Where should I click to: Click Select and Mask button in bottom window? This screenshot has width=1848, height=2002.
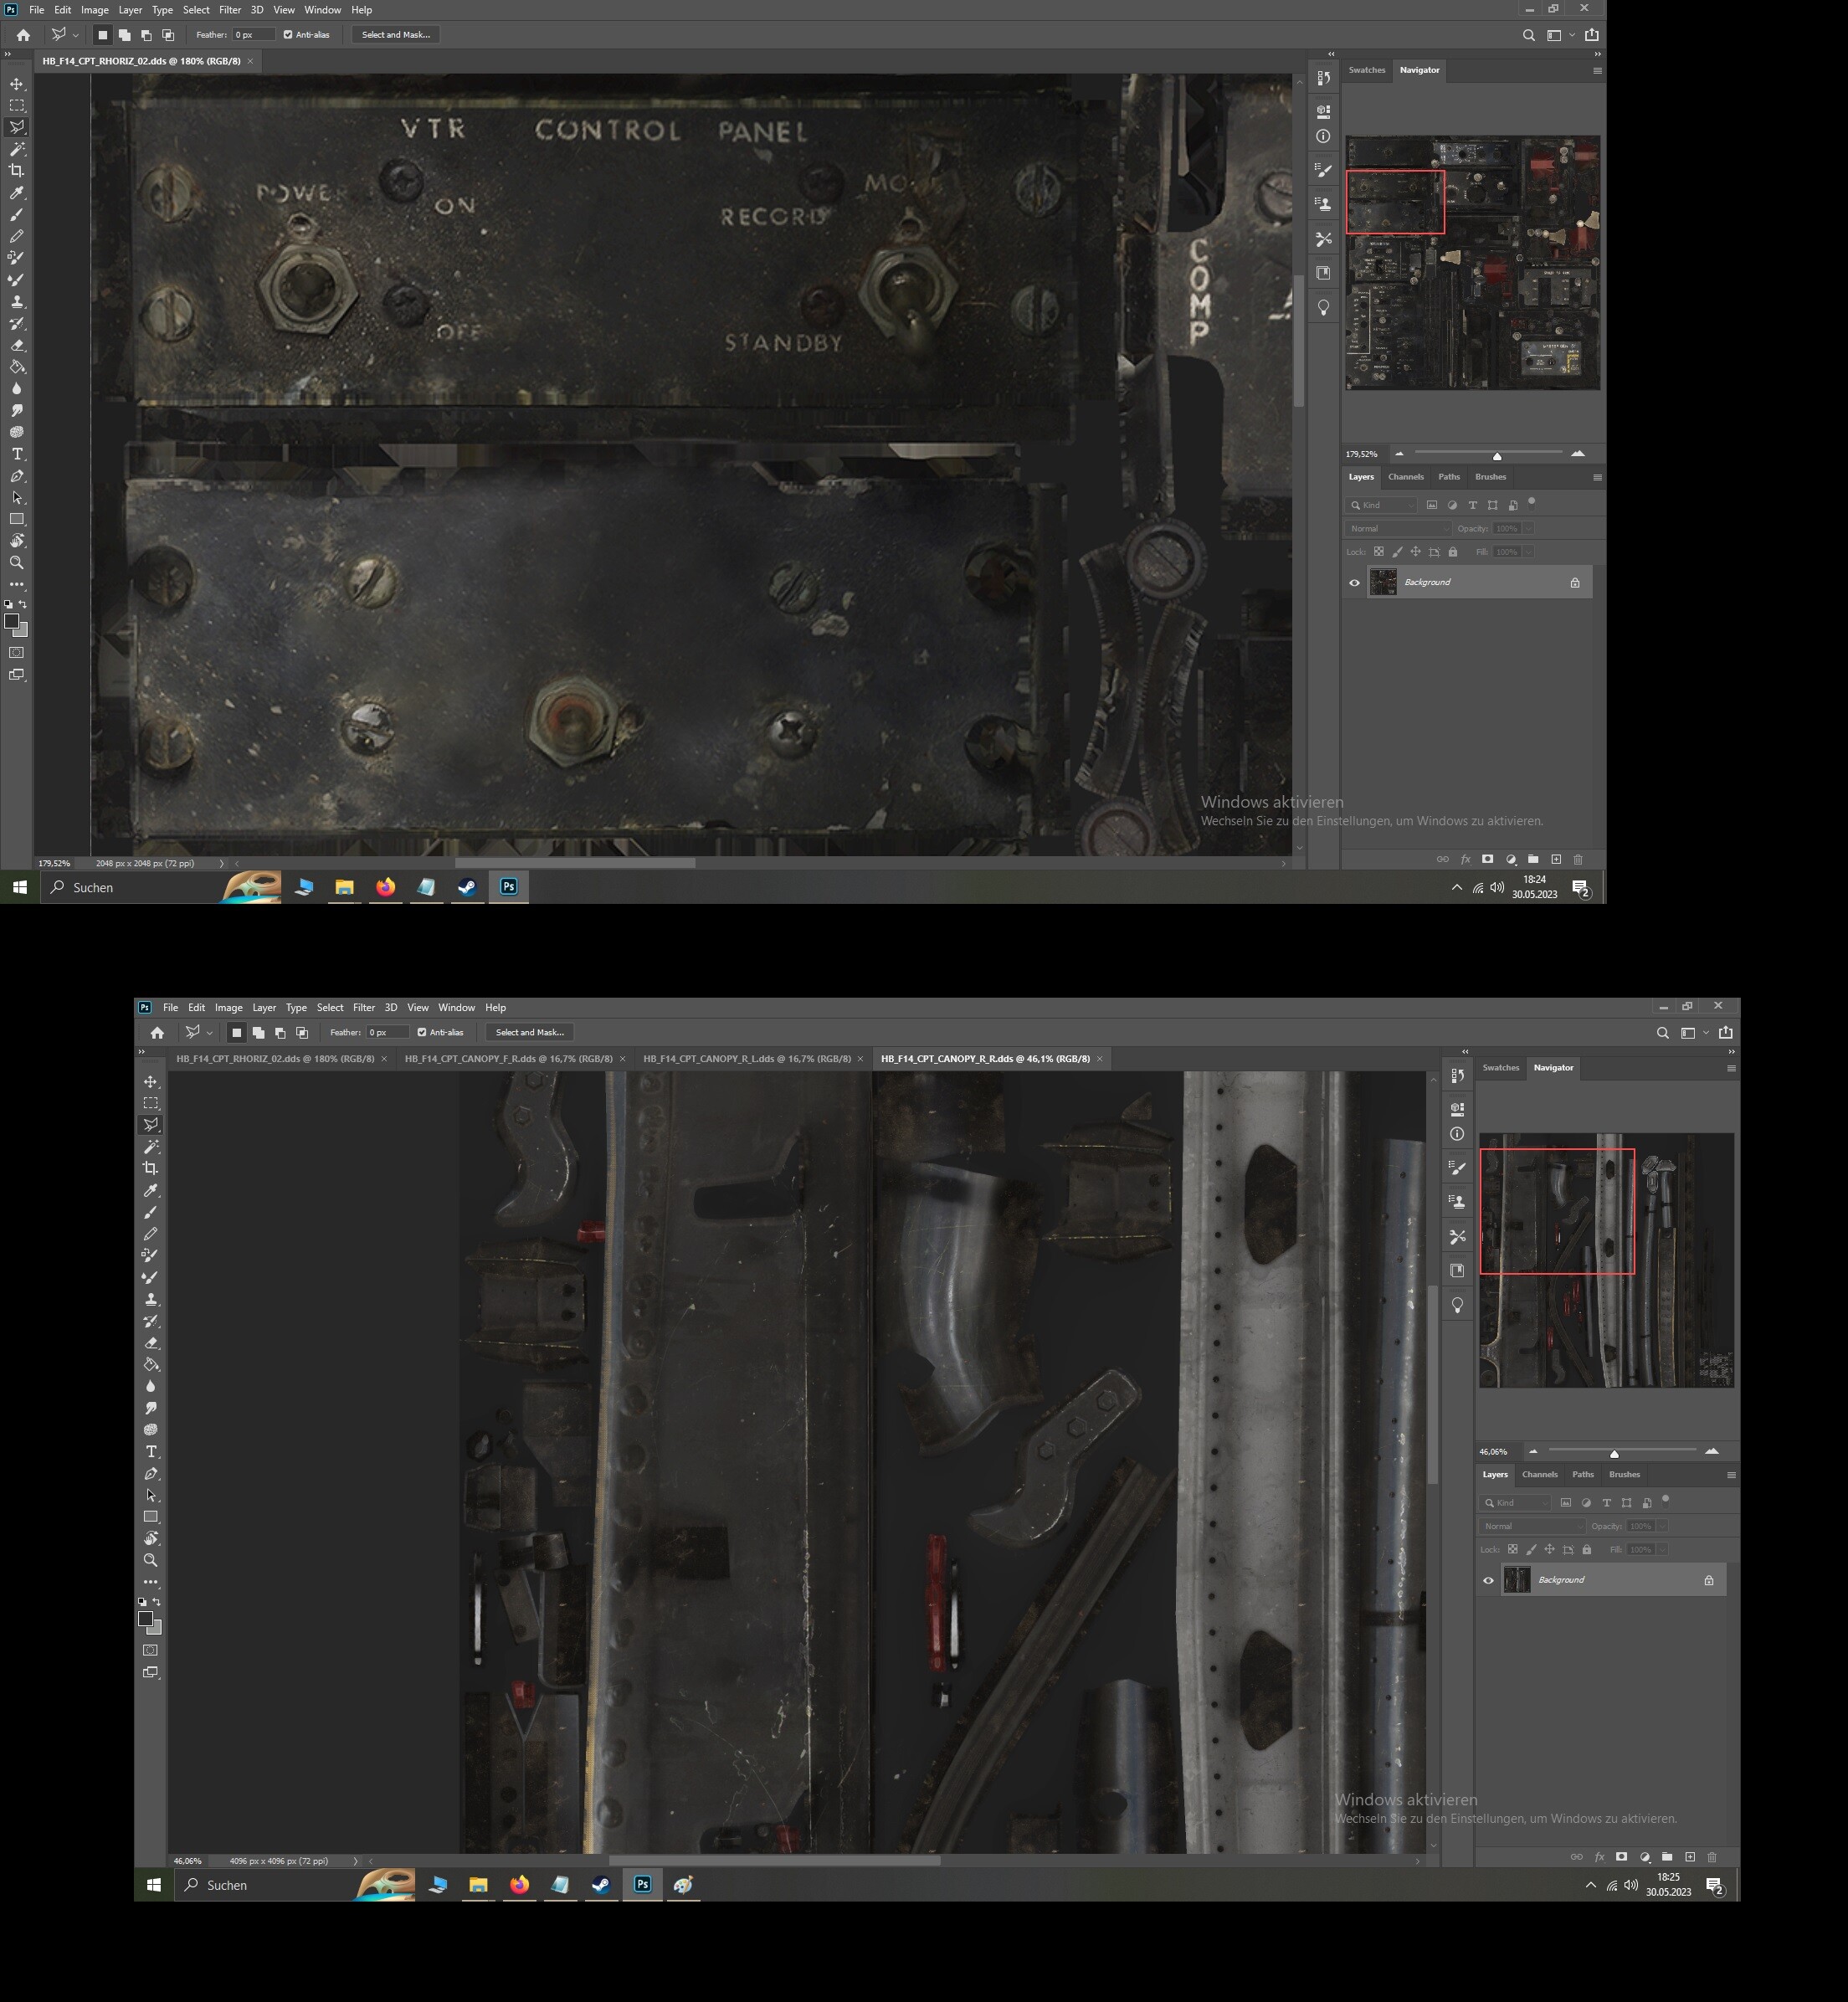pos(530,1033)
